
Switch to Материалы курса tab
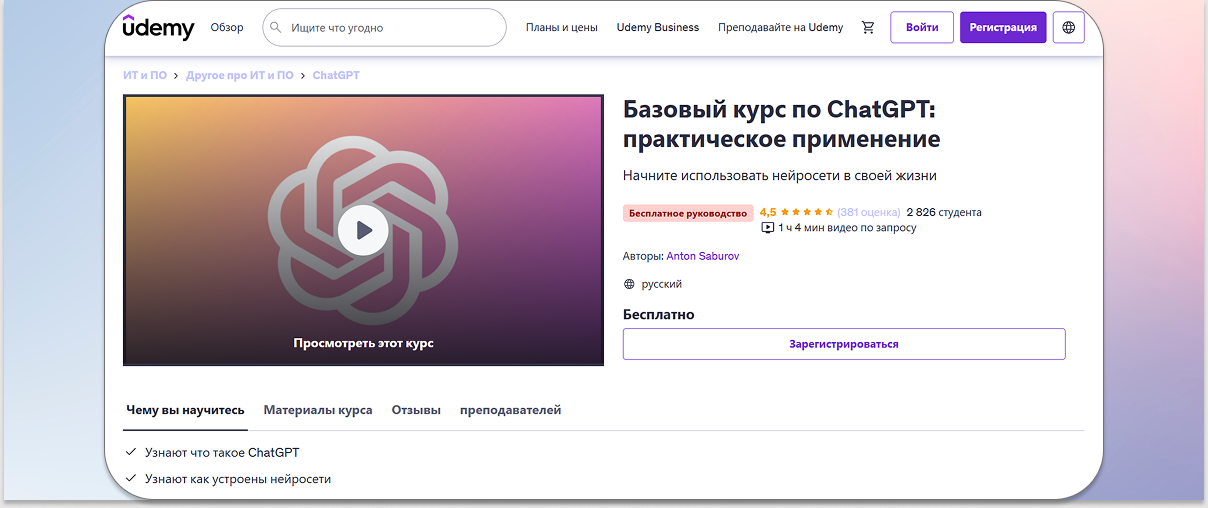[x=318, y=410]
